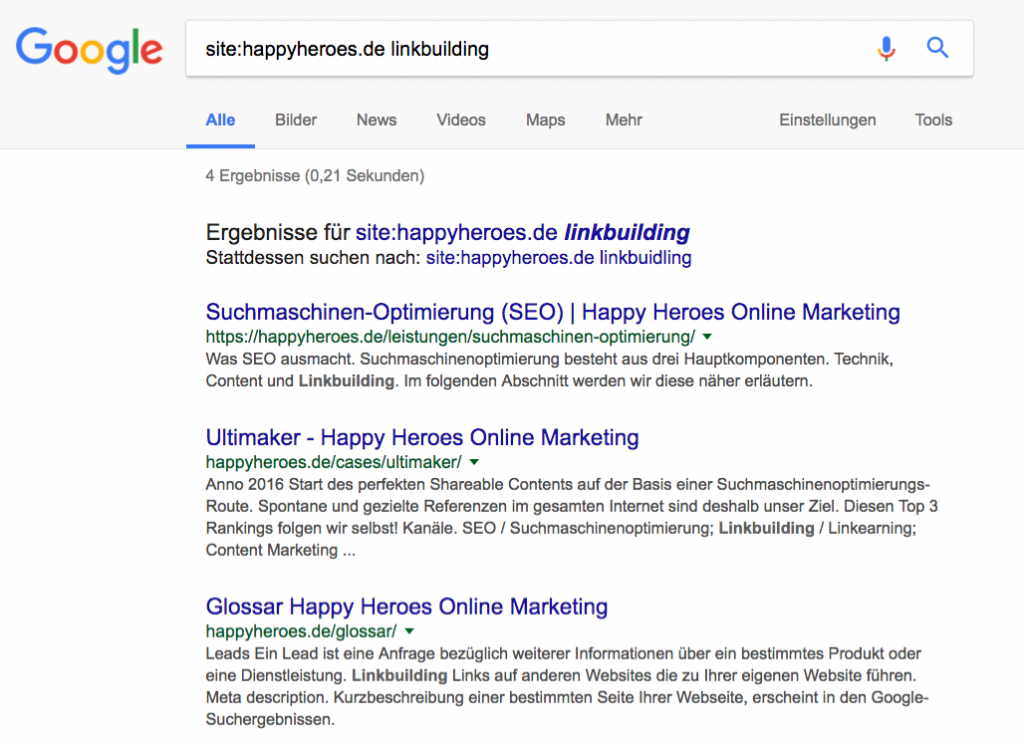Screen dimensions: 1024x742
Task: Open the Mehr dropdown menu
Action: point(623,119)
